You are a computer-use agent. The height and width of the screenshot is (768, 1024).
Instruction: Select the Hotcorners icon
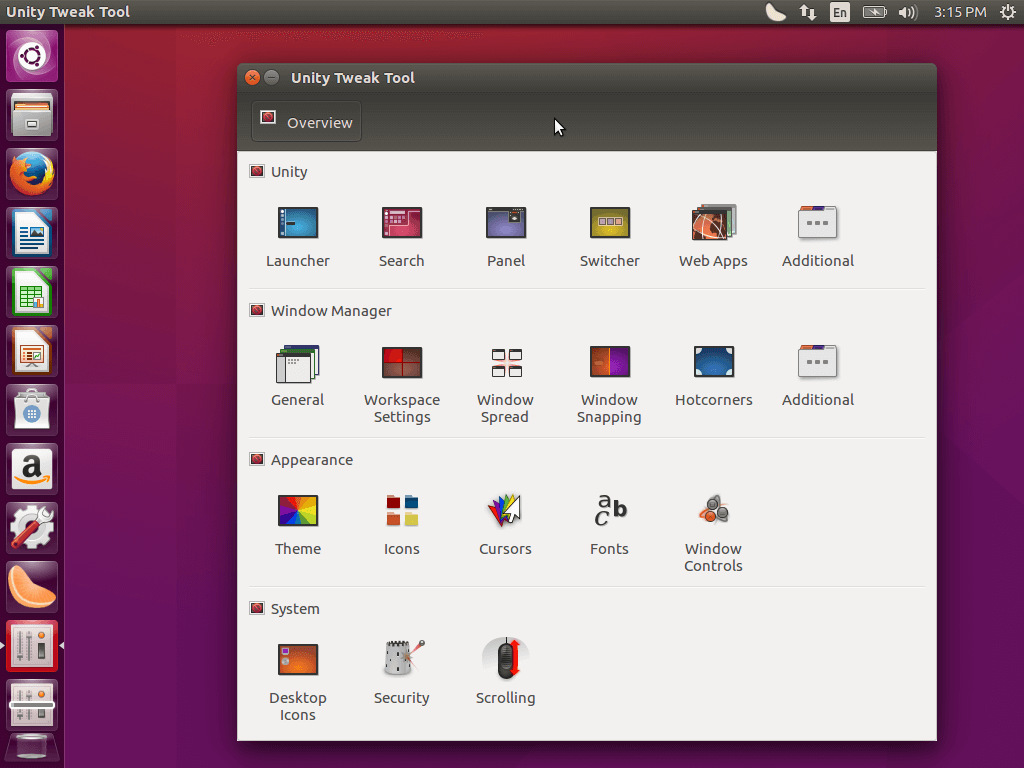click(x=713, y=362)
